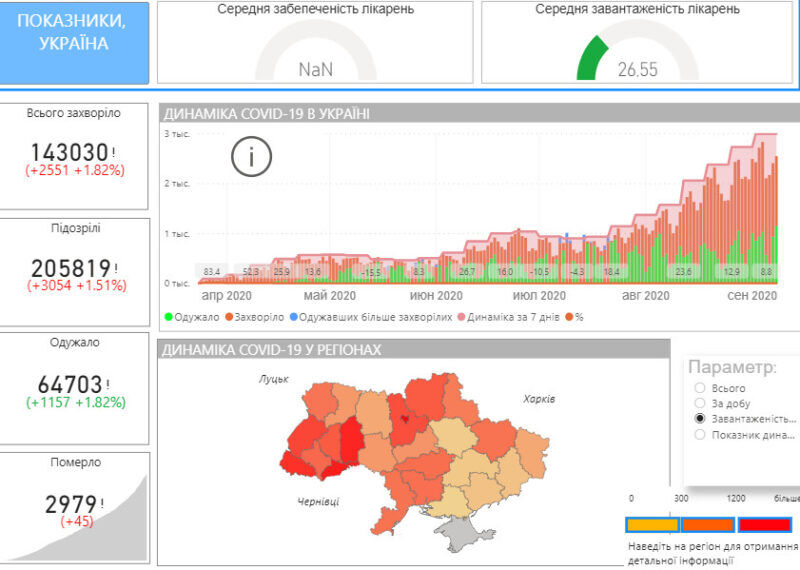
Task: Click 'ДИНАМІКА COVID-19 У РЕГІОНАХ' header
Action: (x=271, y=350)
